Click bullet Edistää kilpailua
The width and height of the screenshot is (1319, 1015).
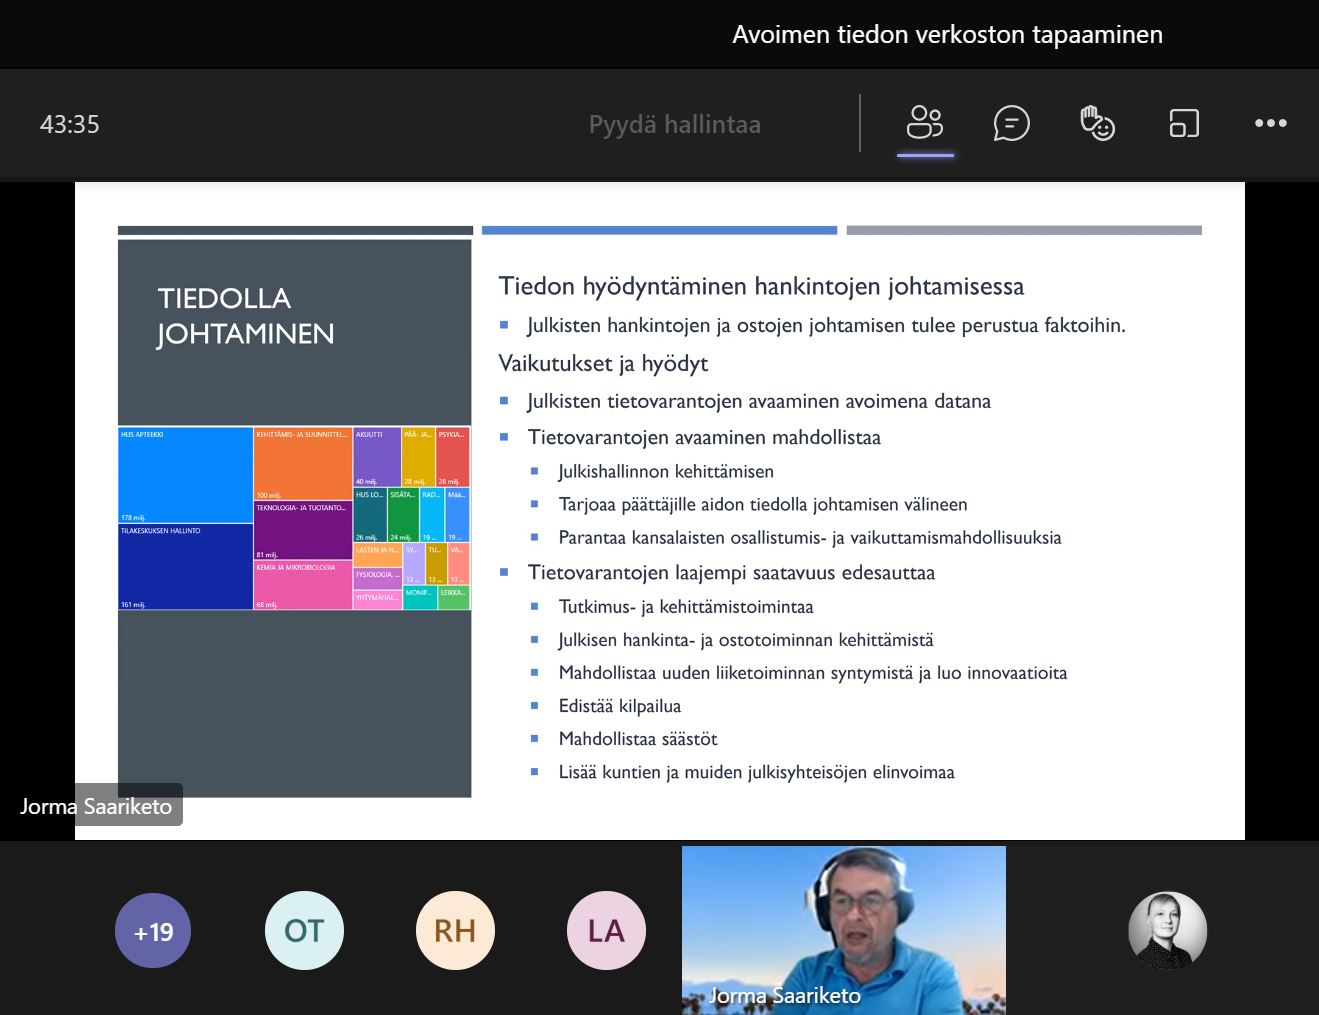point(620,705)
